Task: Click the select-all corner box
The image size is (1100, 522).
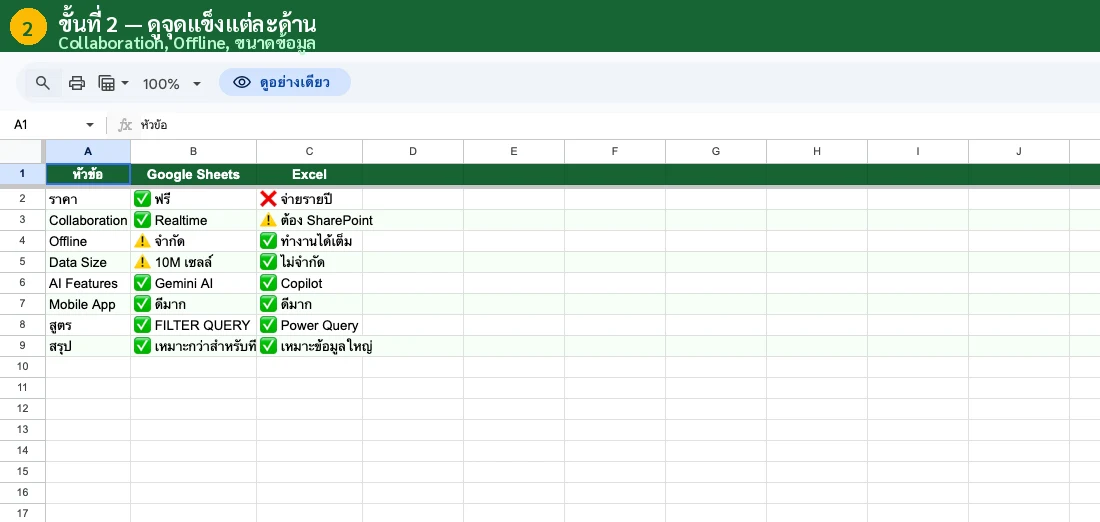Action: [x=22, y=151]
